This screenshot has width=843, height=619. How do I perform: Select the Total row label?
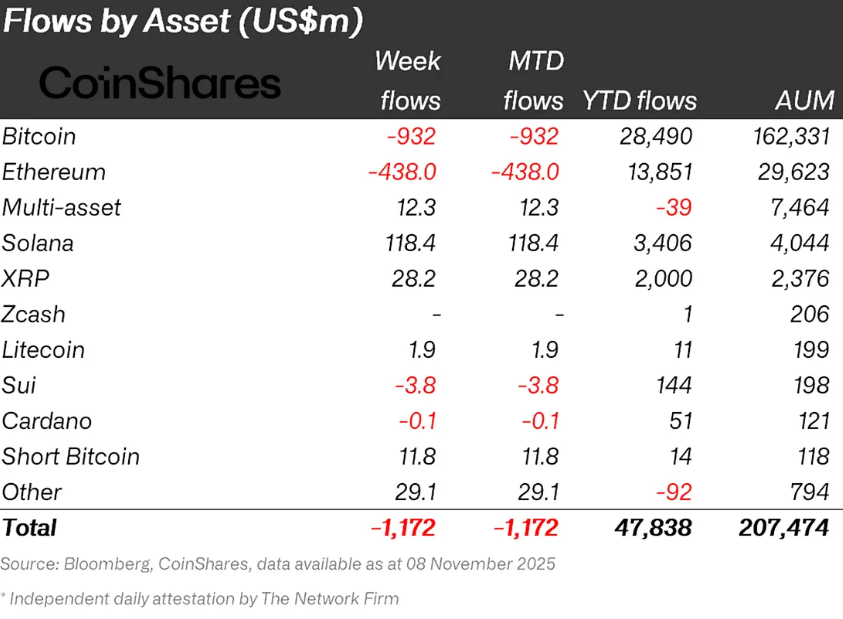(30, 527)
